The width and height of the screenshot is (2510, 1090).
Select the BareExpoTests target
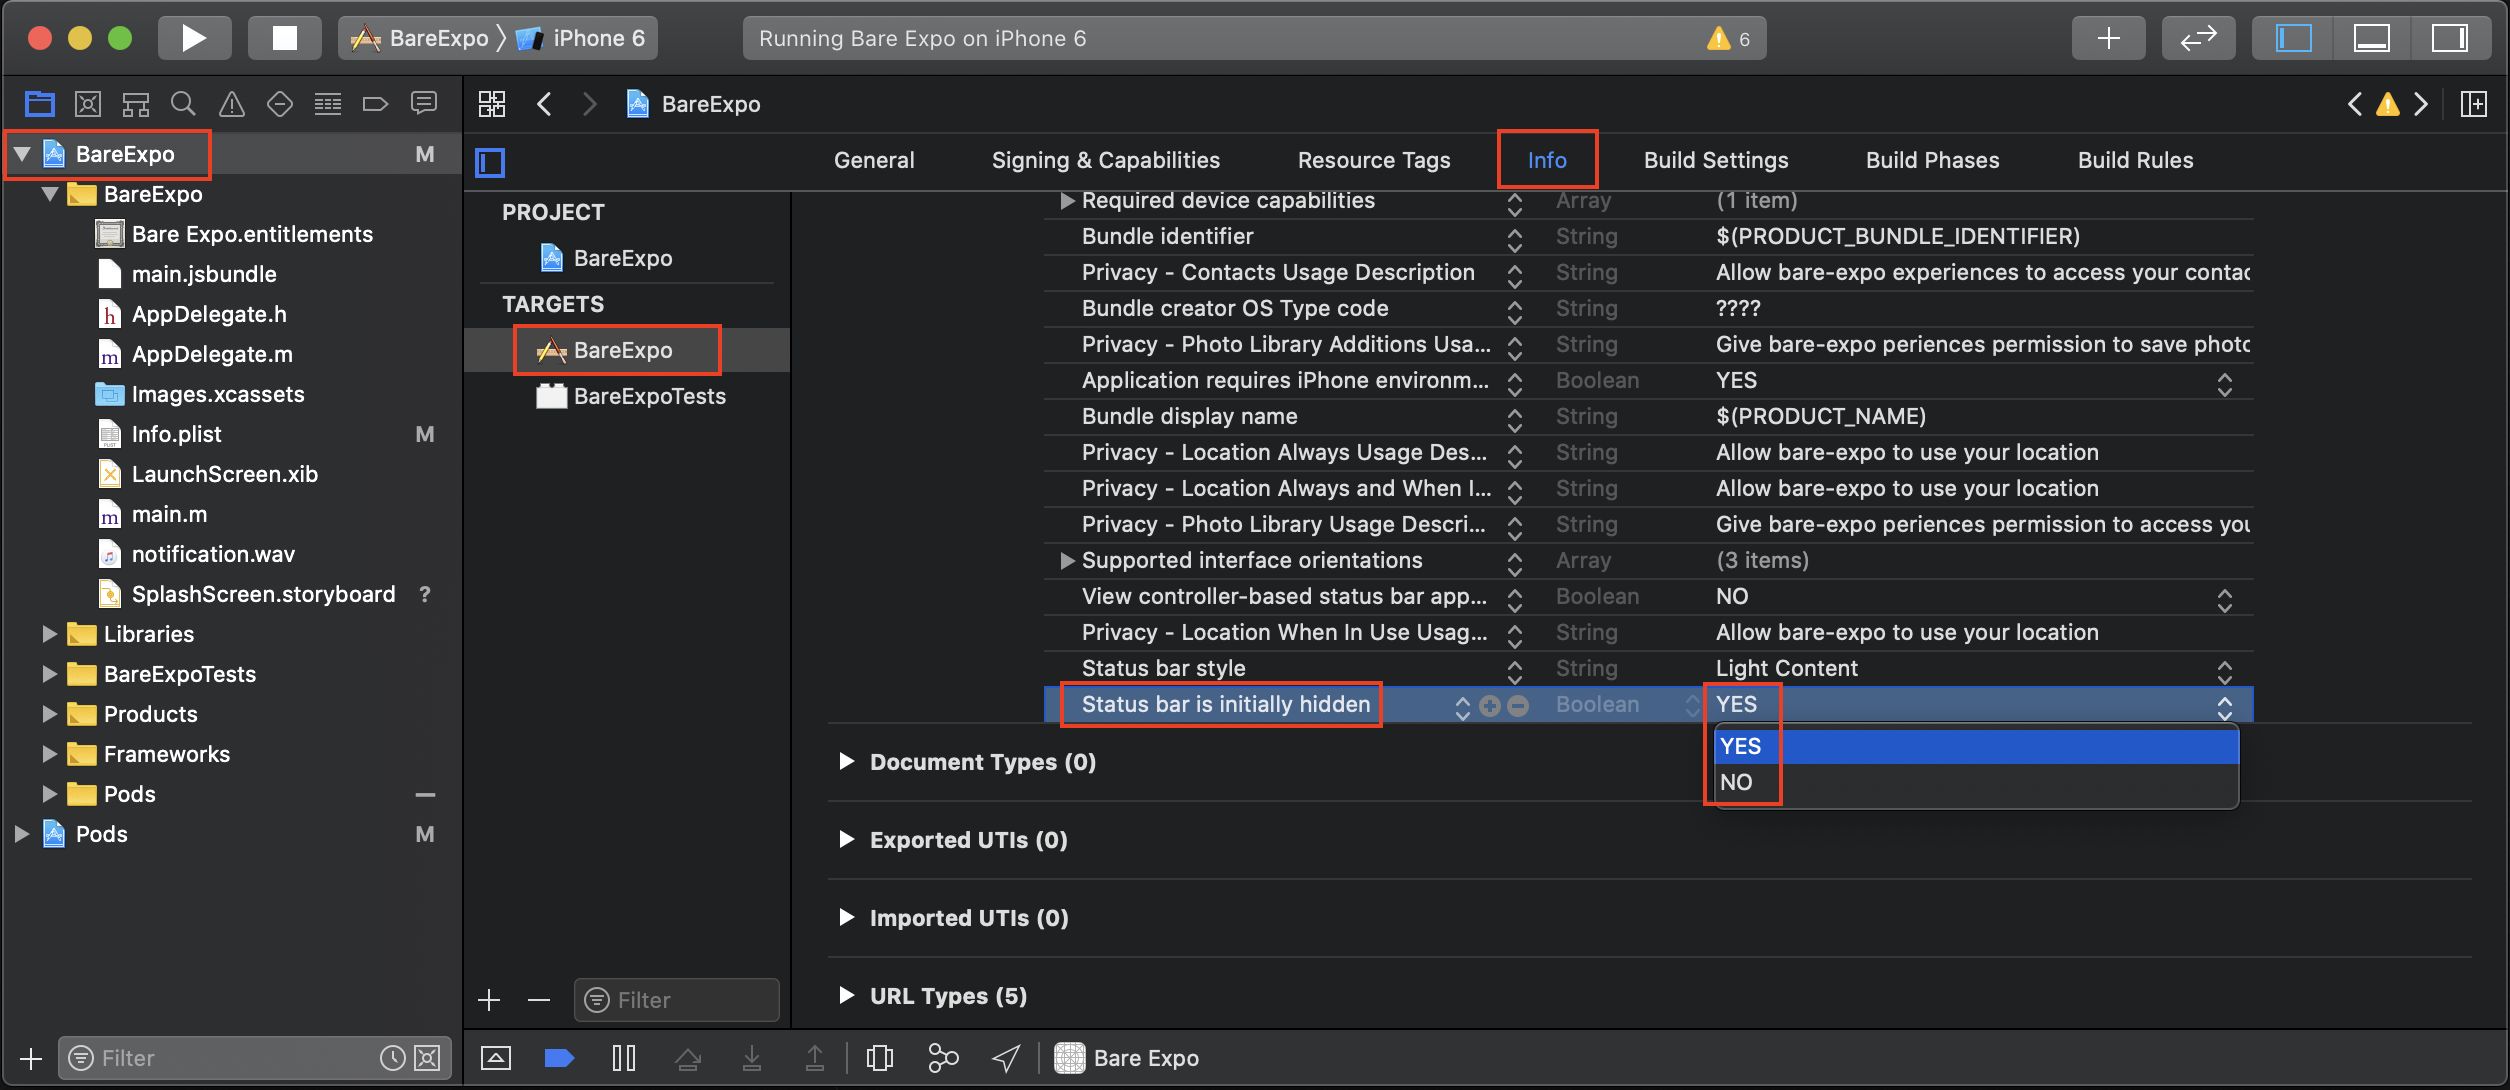click(x=649, y=397)
